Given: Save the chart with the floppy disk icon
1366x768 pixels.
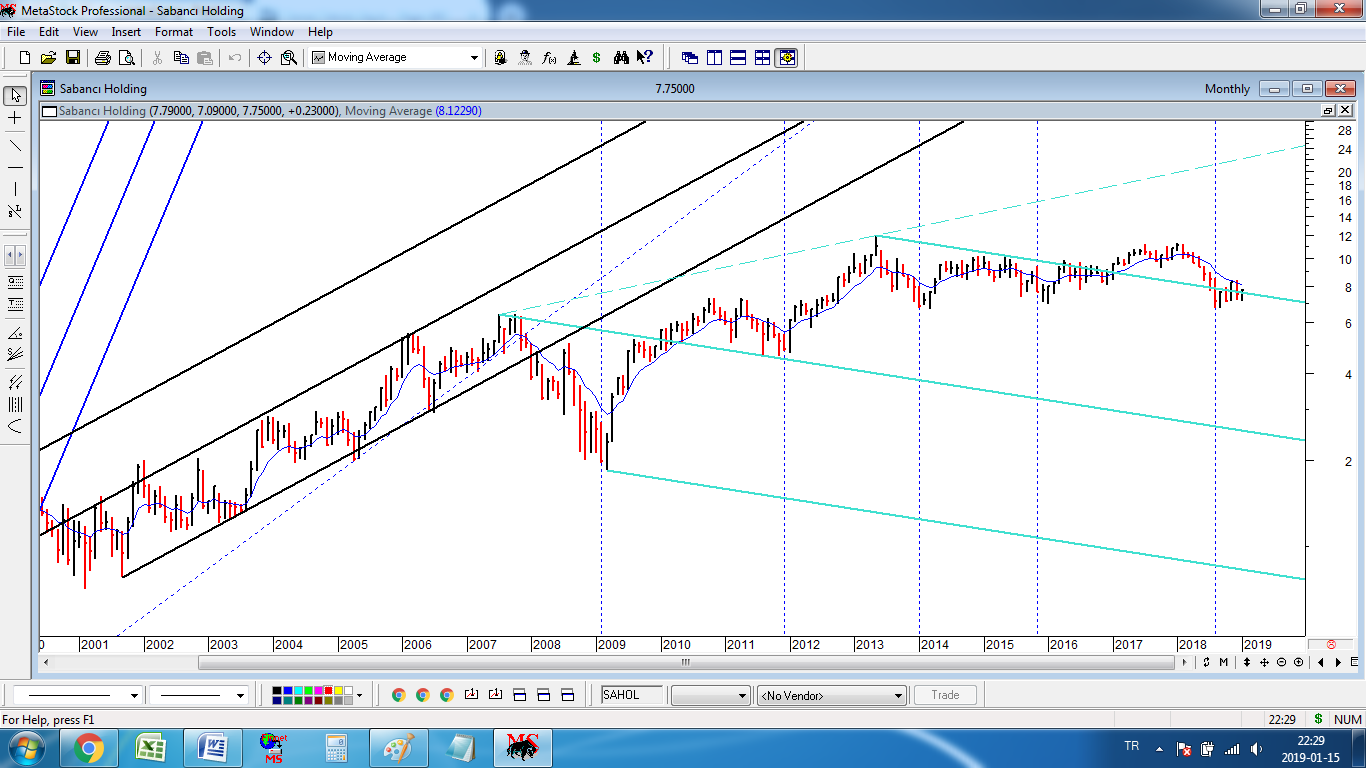Looking at the screenshot, I should pos(73,57).
